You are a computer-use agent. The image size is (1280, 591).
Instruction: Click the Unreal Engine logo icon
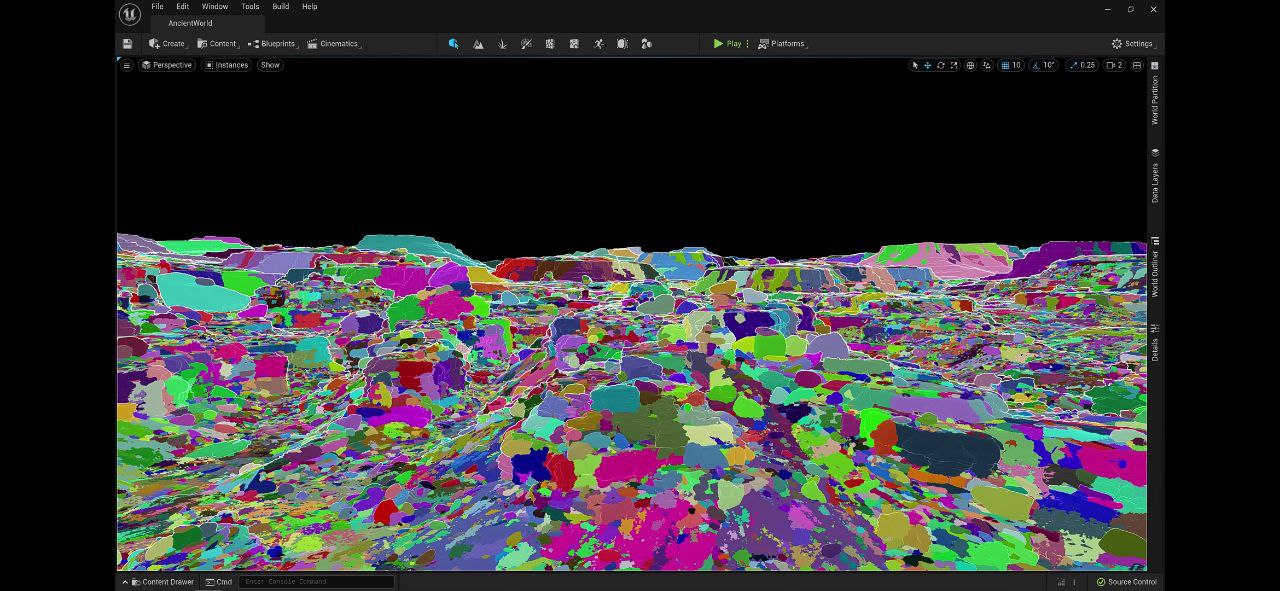(x=129, y=14)
